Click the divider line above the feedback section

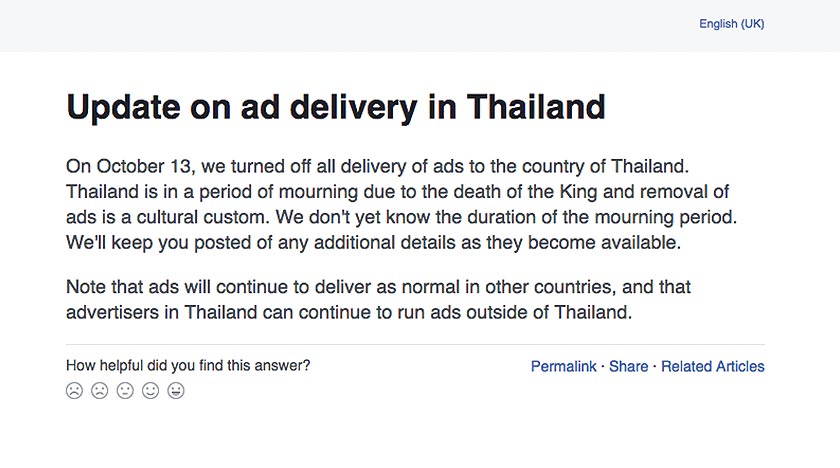415,345
